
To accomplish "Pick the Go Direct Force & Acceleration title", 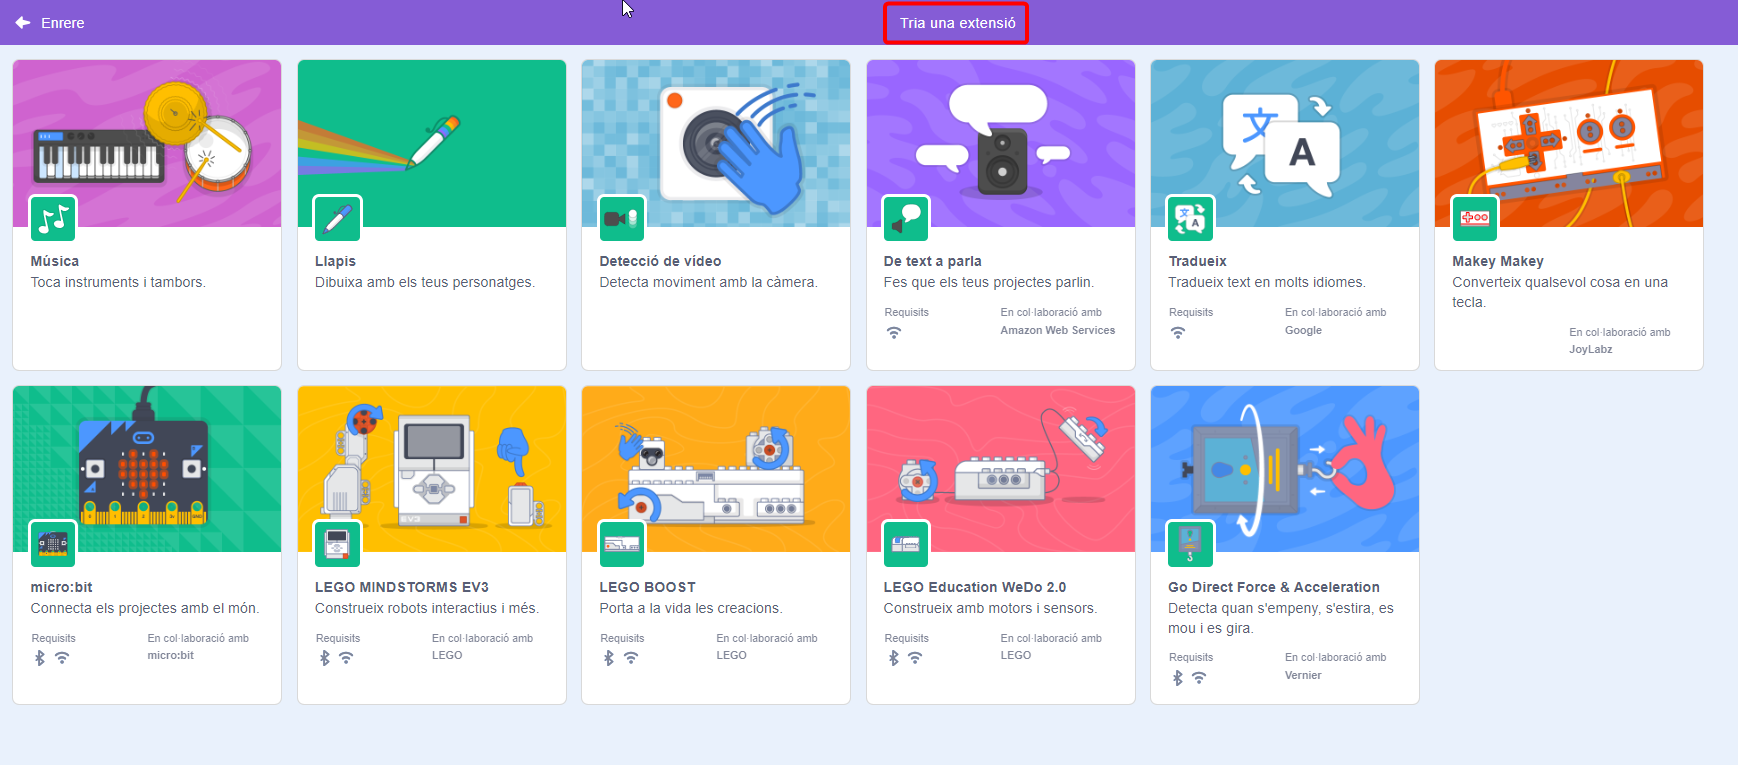I will (x=1273, y=587).
